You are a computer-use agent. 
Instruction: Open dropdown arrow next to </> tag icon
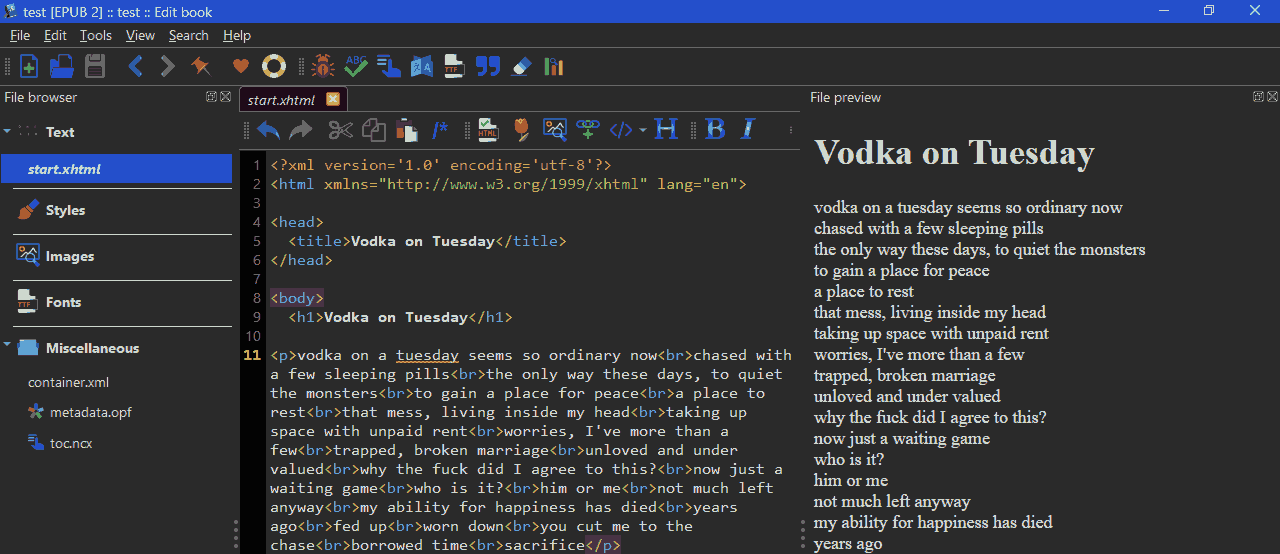pyautogui.click(x=642, y=130)
